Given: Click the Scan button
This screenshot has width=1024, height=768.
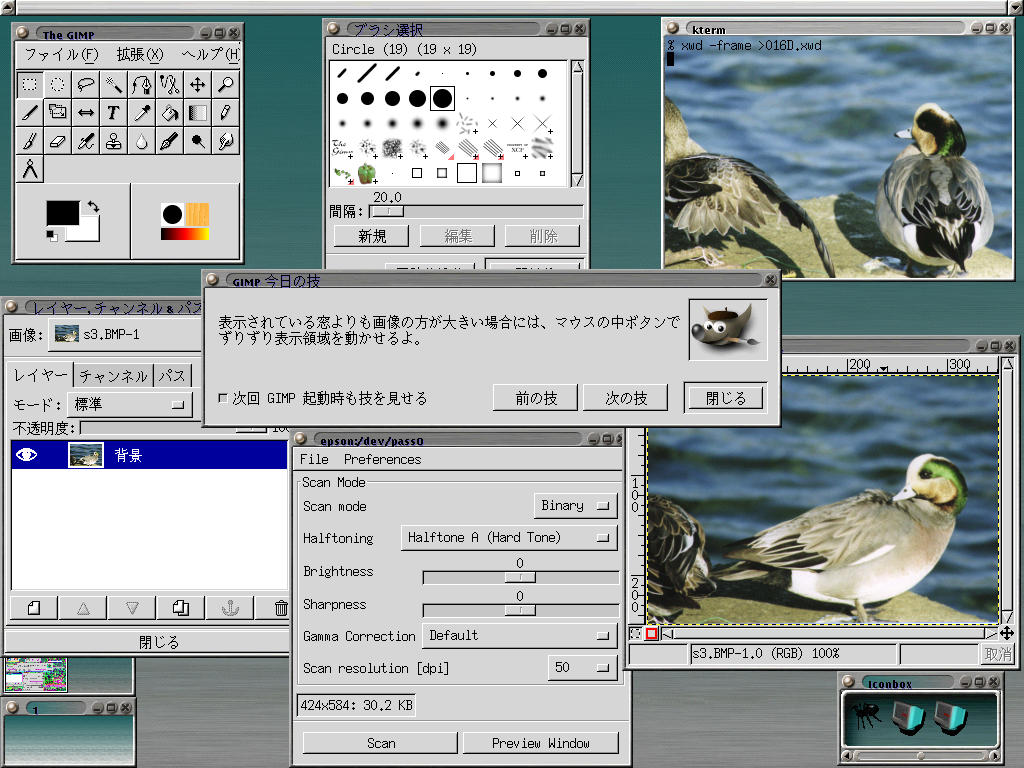Looking at the screenshot, I should point(381,743).
